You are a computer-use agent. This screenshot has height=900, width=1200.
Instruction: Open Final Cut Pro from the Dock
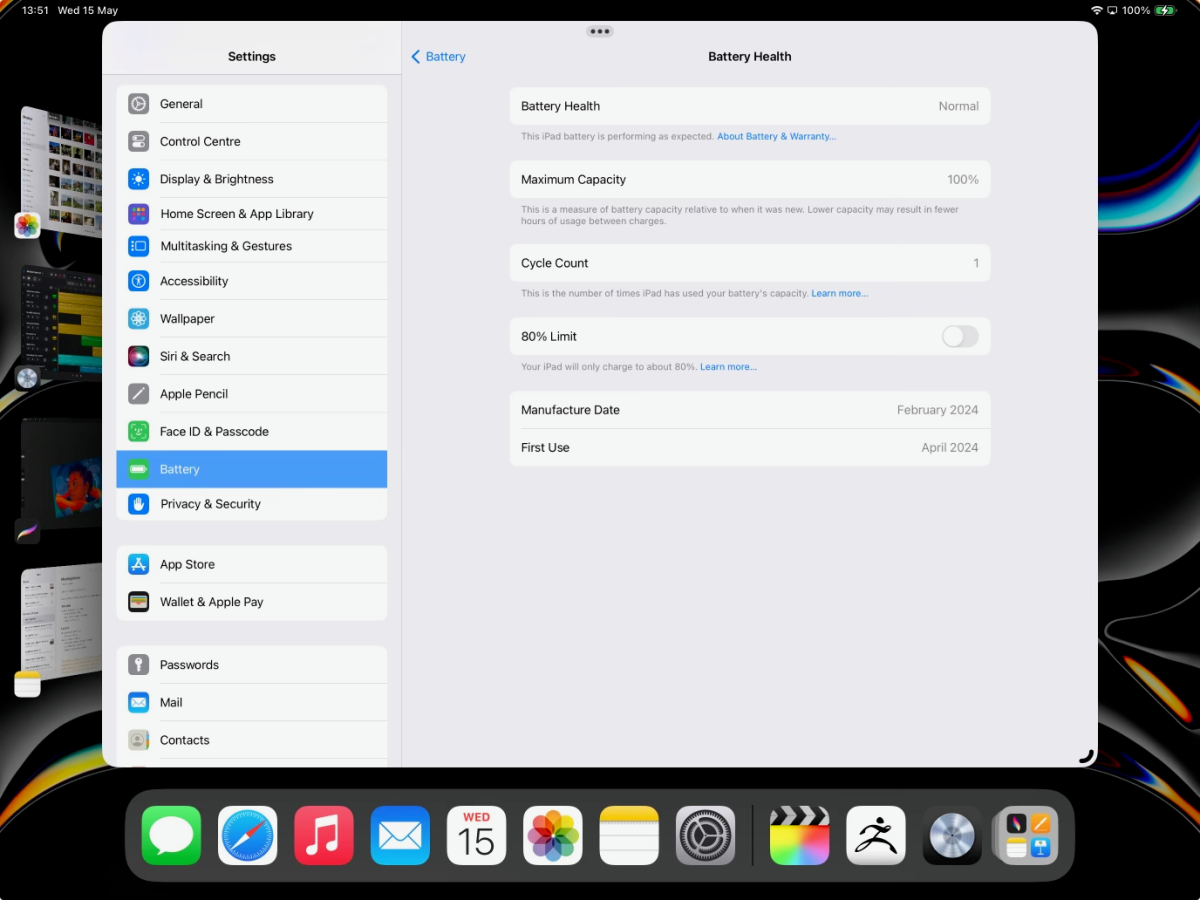click(x=800, y=835)
